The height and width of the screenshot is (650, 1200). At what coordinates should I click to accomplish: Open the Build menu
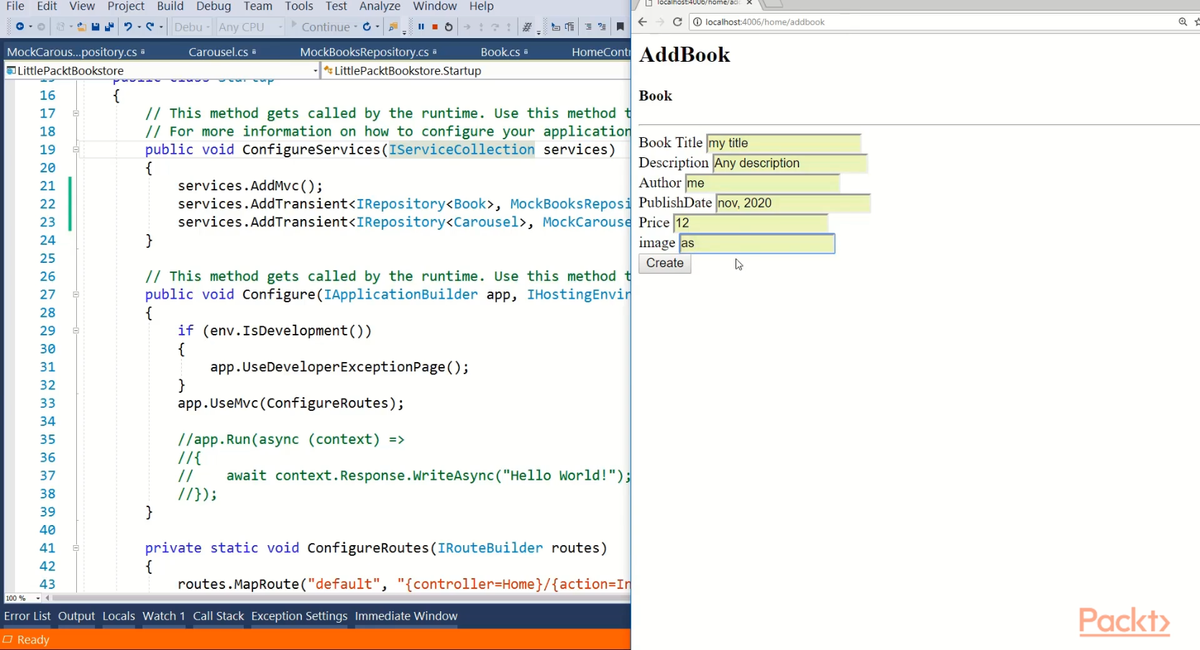[x=170, y=6]
